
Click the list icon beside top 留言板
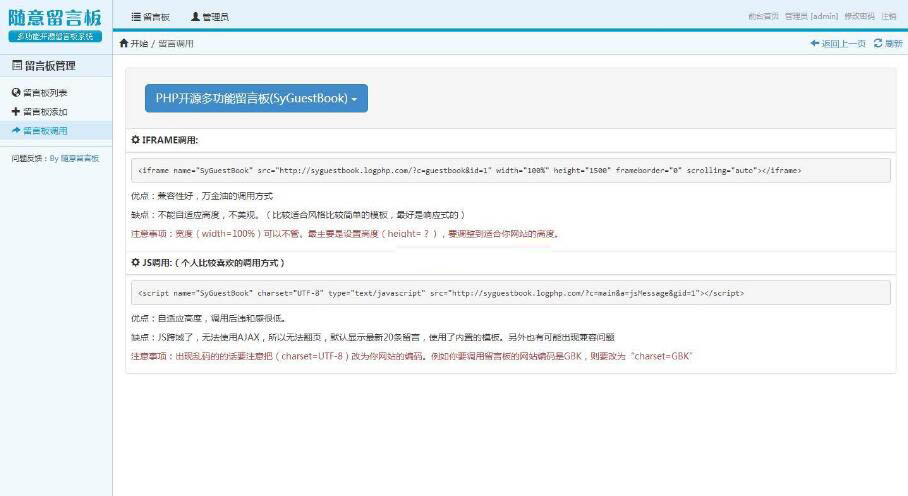click(x=136, y=17)
